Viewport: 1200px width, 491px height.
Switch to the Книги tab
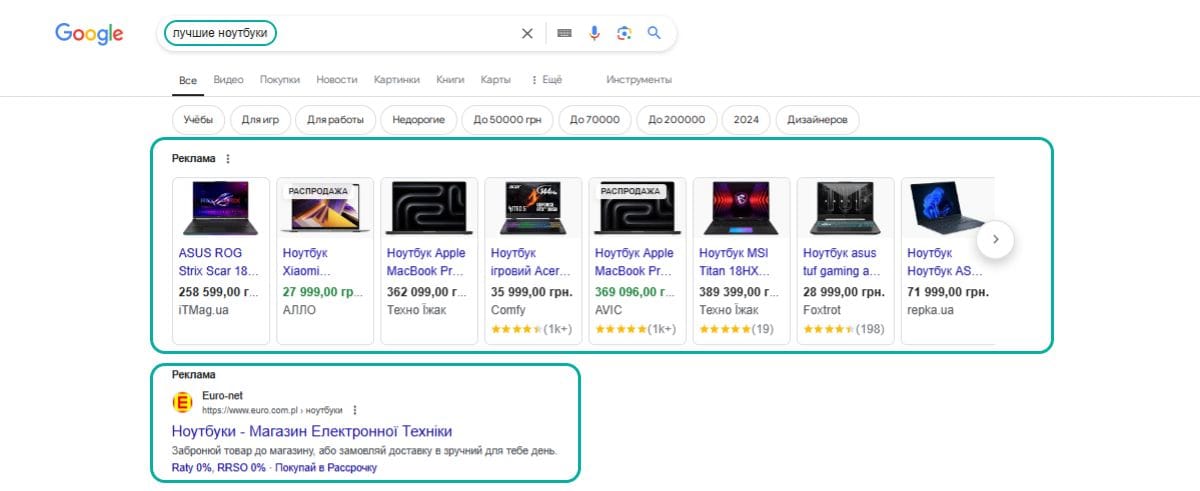tap(450, 80)
